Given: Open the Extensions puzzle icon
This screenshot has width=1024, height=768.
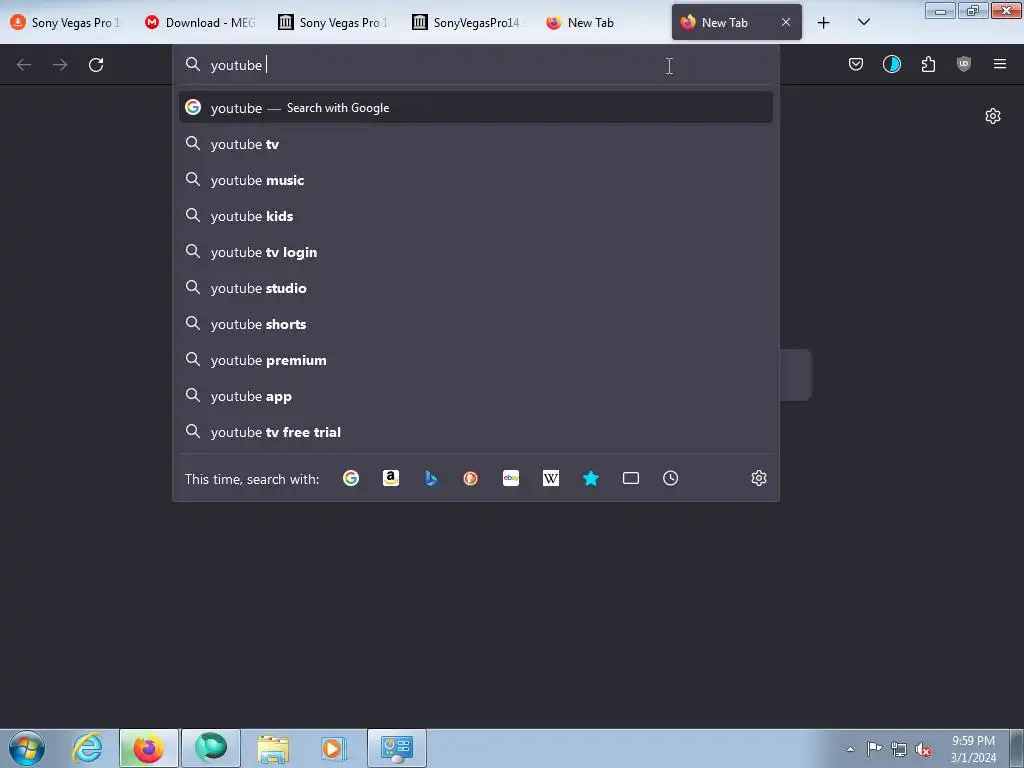Looking at the screenshot, I should click(x=928, y=64).
